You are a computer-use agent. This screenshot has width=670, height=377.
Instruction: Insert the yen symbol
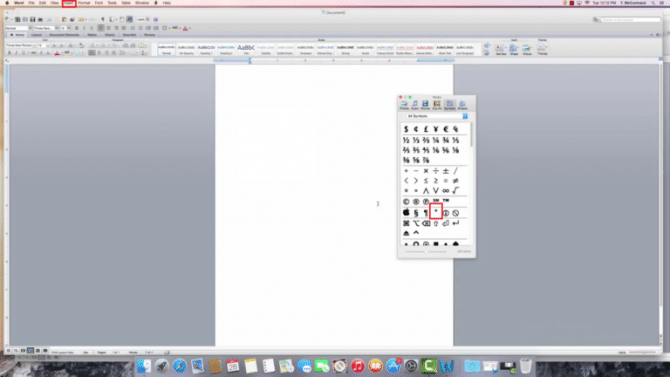tap(436, 129)
